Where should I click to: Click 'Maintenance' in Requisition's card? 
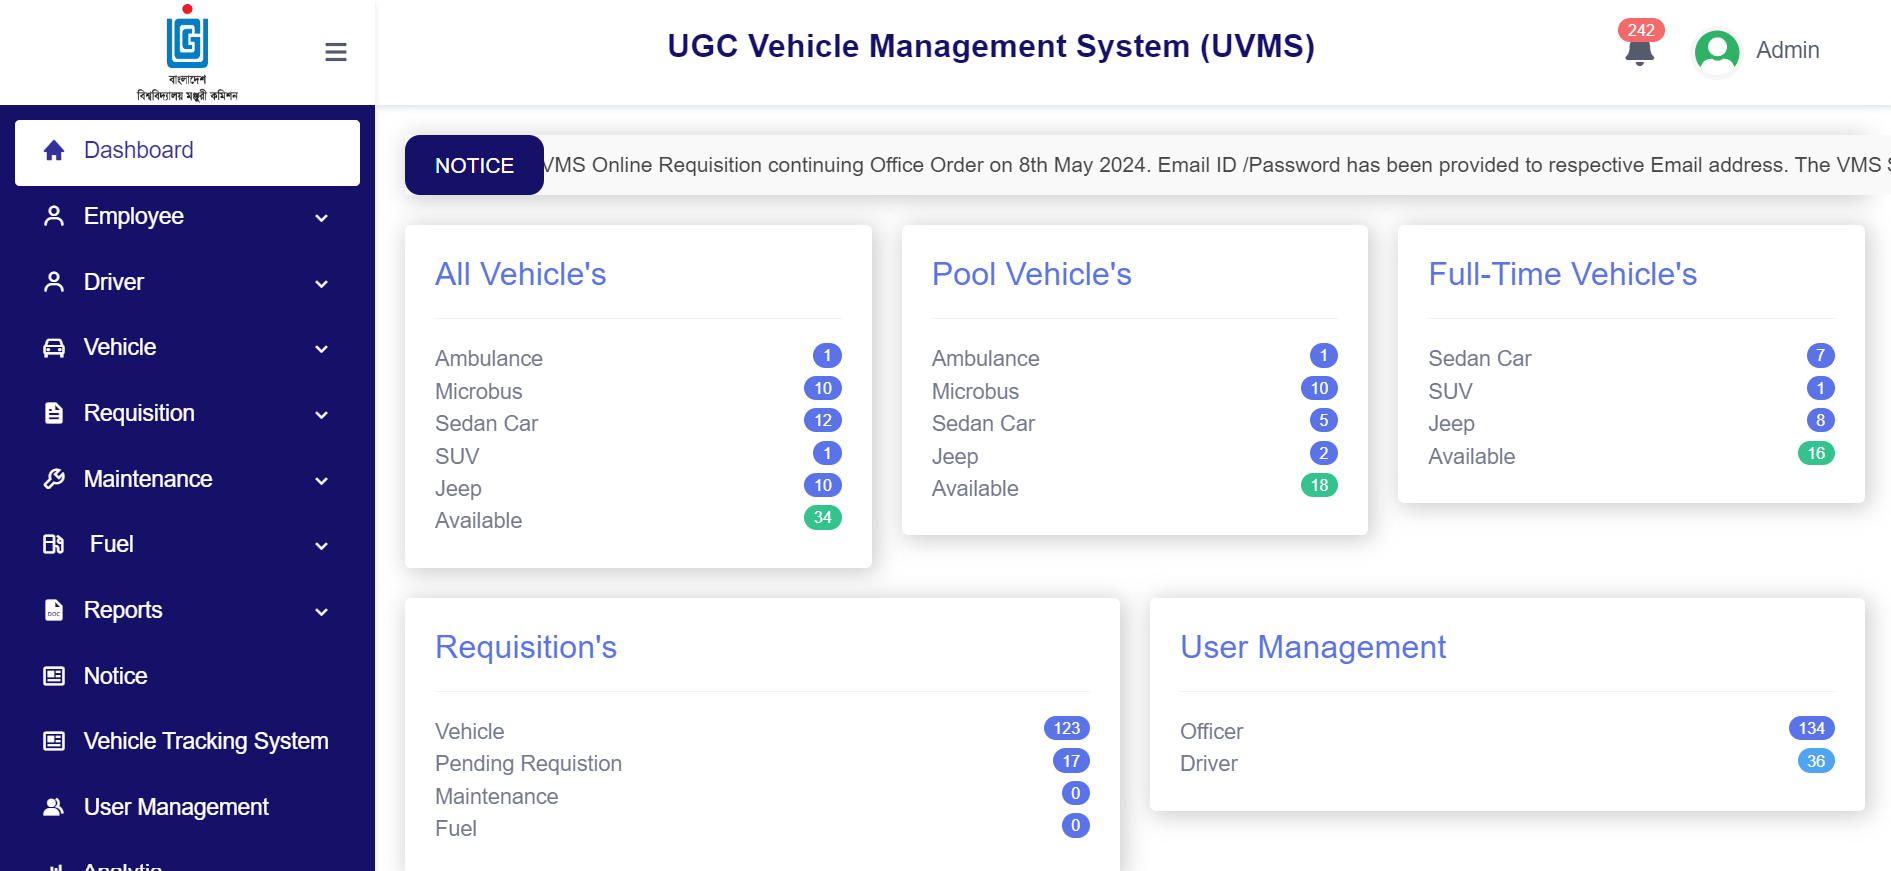coord(496,796)
